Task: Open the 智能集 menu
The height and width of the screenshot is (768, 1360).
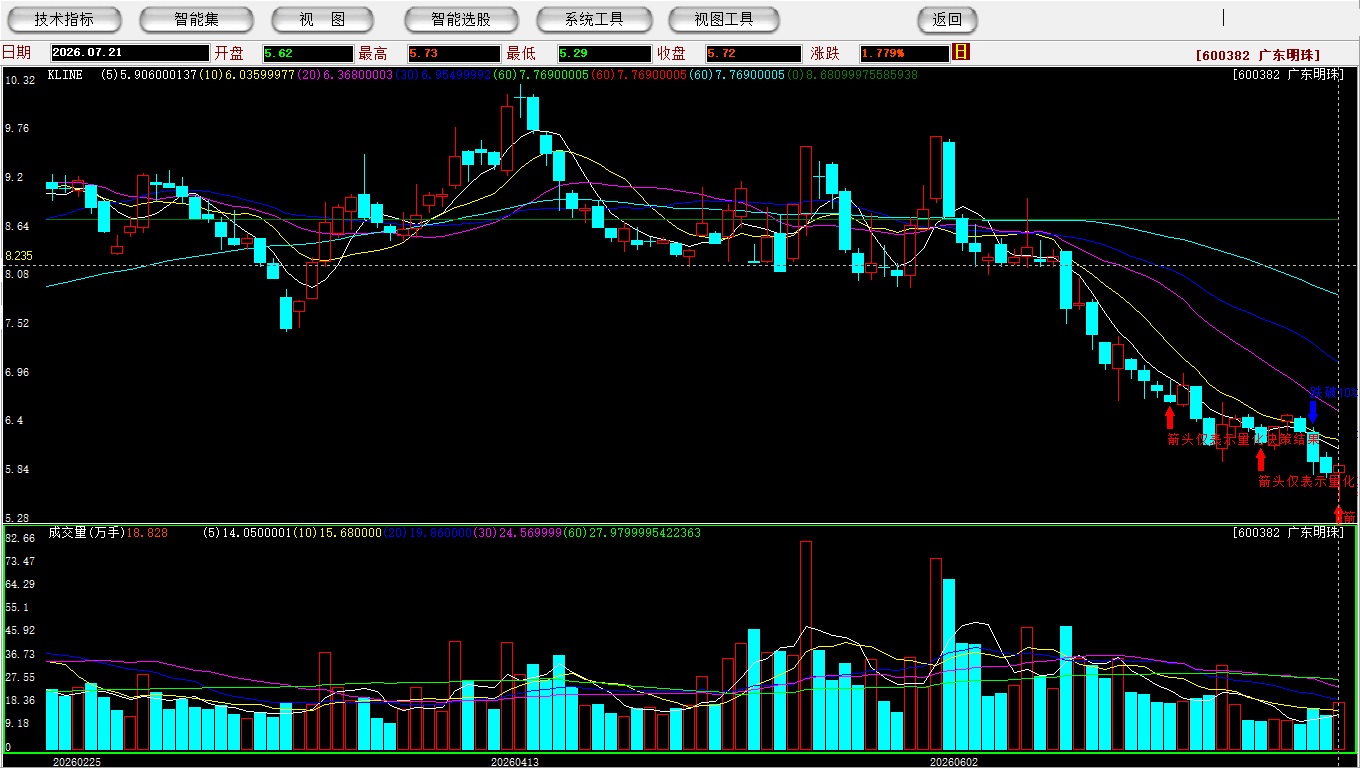Action: [x=196, y=19]
